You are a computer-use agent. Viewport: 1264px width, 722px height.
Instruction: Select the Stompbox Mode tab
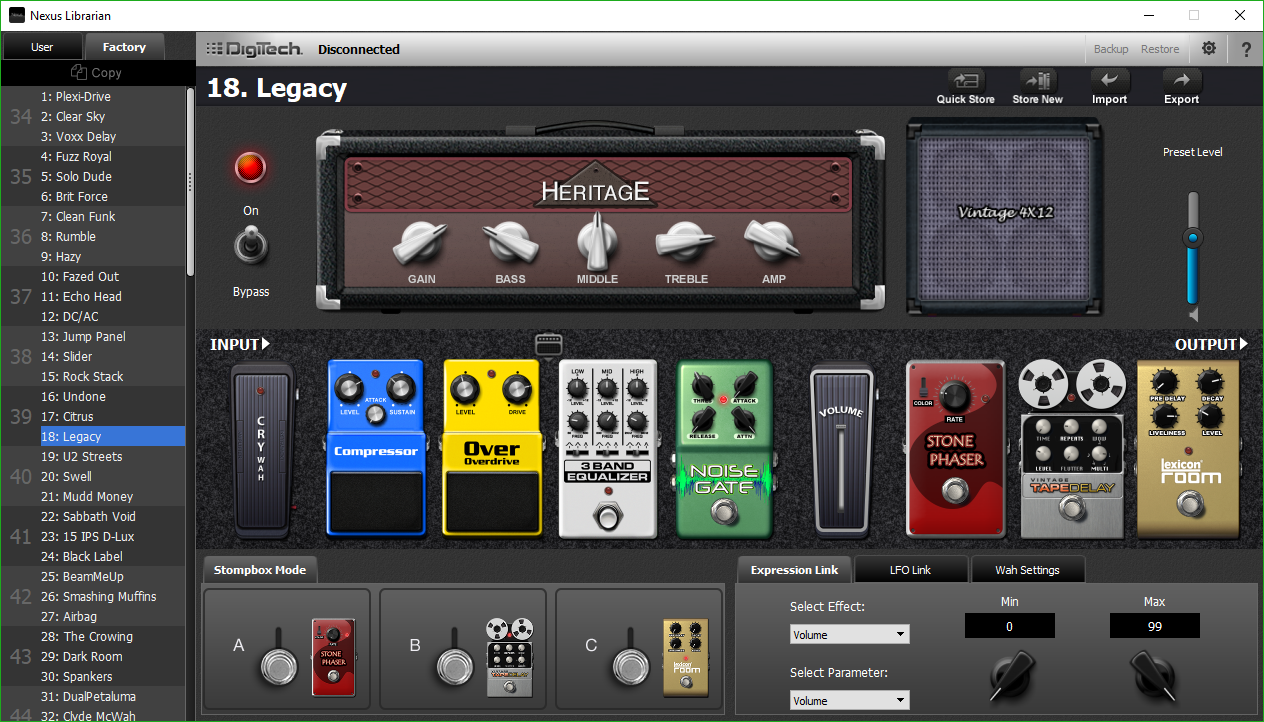[260, 570]
